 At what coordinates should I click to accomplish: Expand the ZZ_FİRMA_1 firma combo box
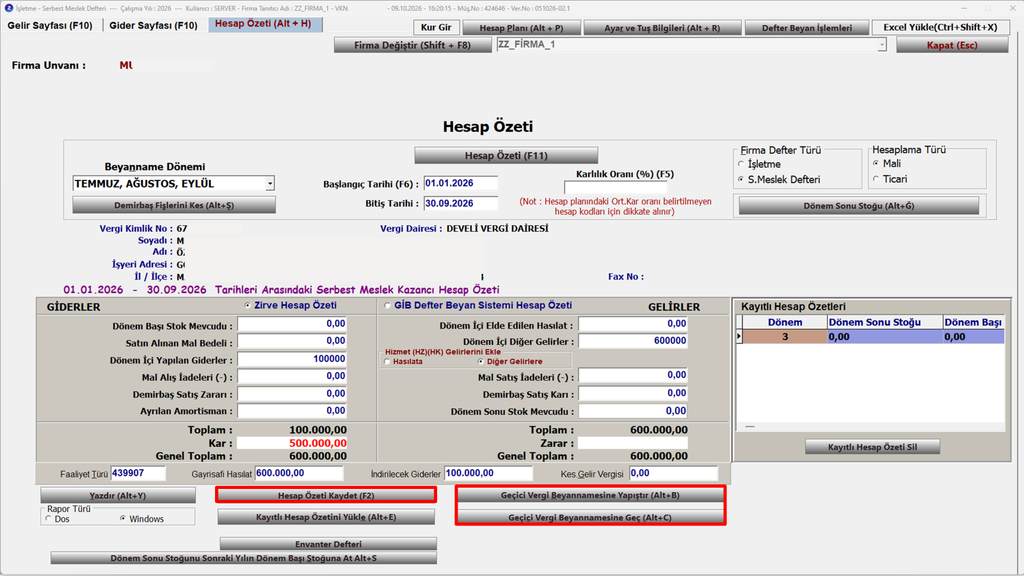(882, 45)
